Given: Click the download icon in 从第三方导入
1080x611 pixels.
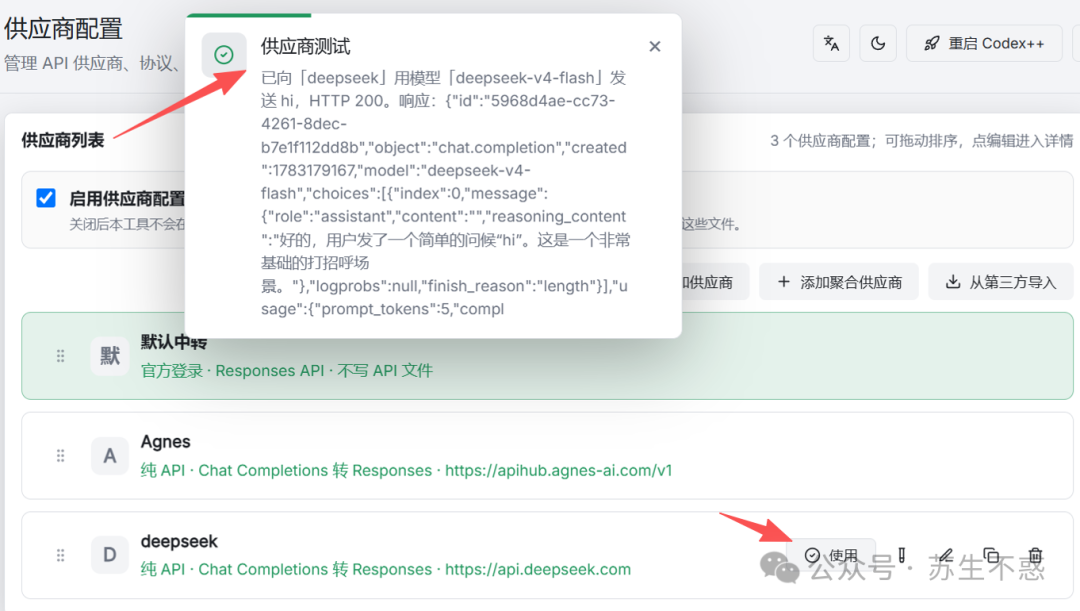Looking at the screenshot, I should 953,282.
